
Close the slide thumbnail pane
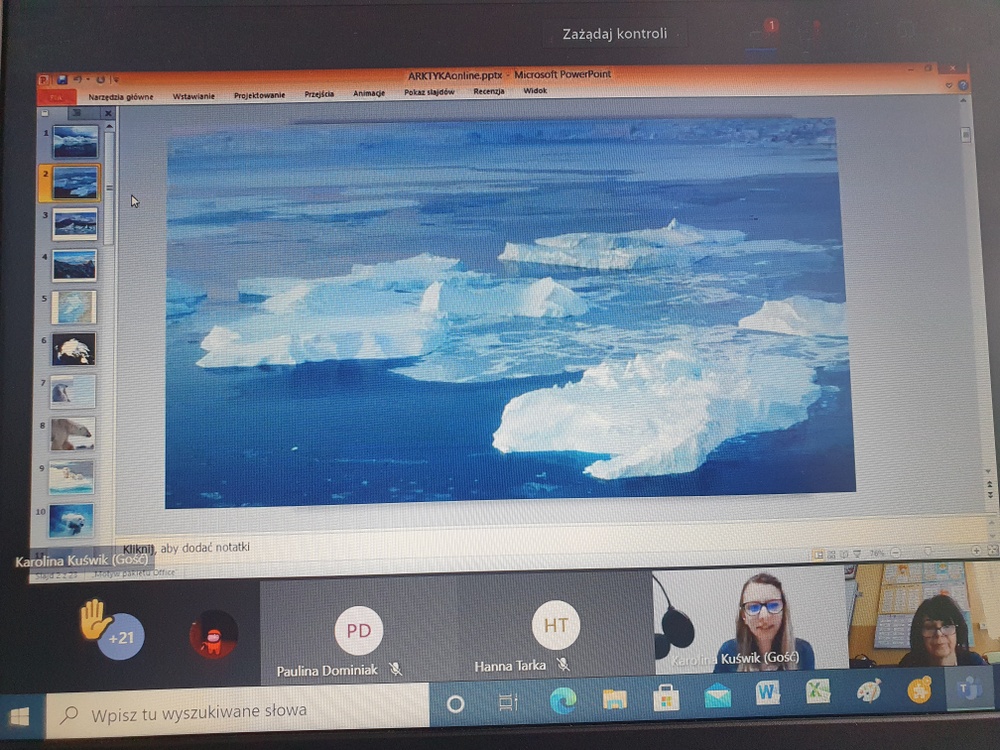[x=108, y=114]
